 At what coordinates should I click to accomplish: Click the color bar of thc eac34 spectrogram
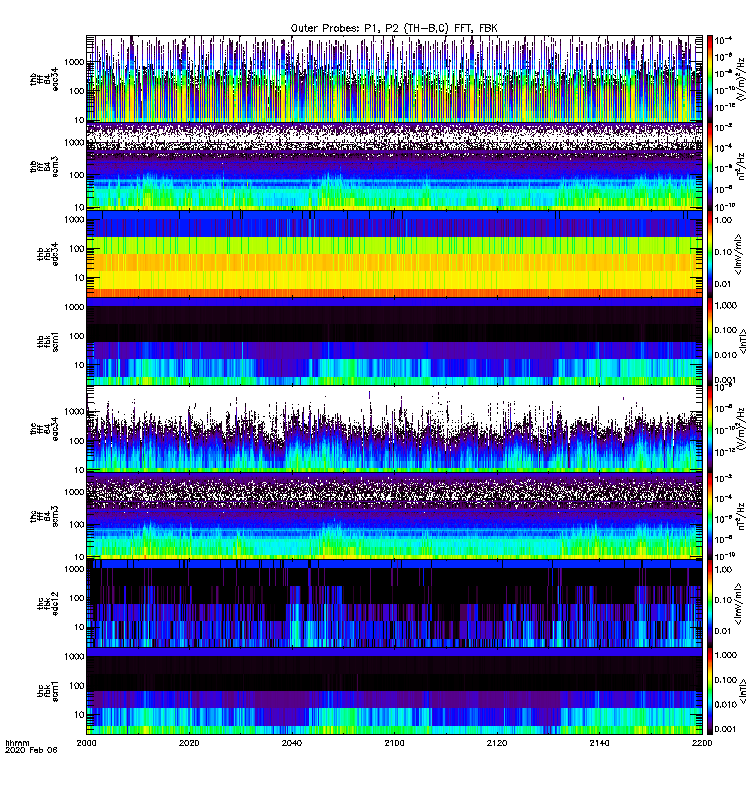(x=709, y=429)
